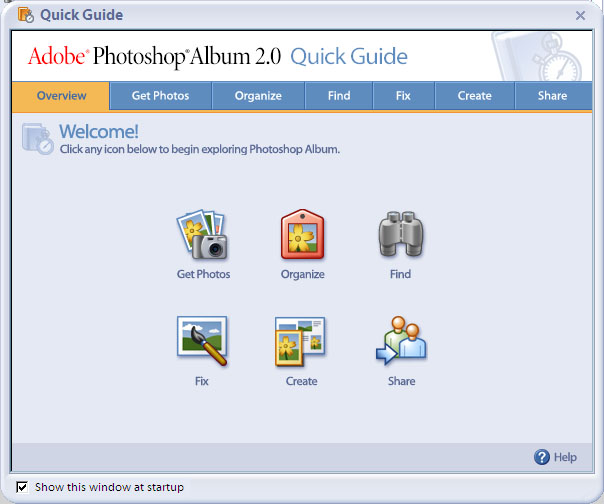Click the Fix label under the paintbrush
The width and height of the screenshot is (604, 504).
pyautogui.click(x=202, y=381)
